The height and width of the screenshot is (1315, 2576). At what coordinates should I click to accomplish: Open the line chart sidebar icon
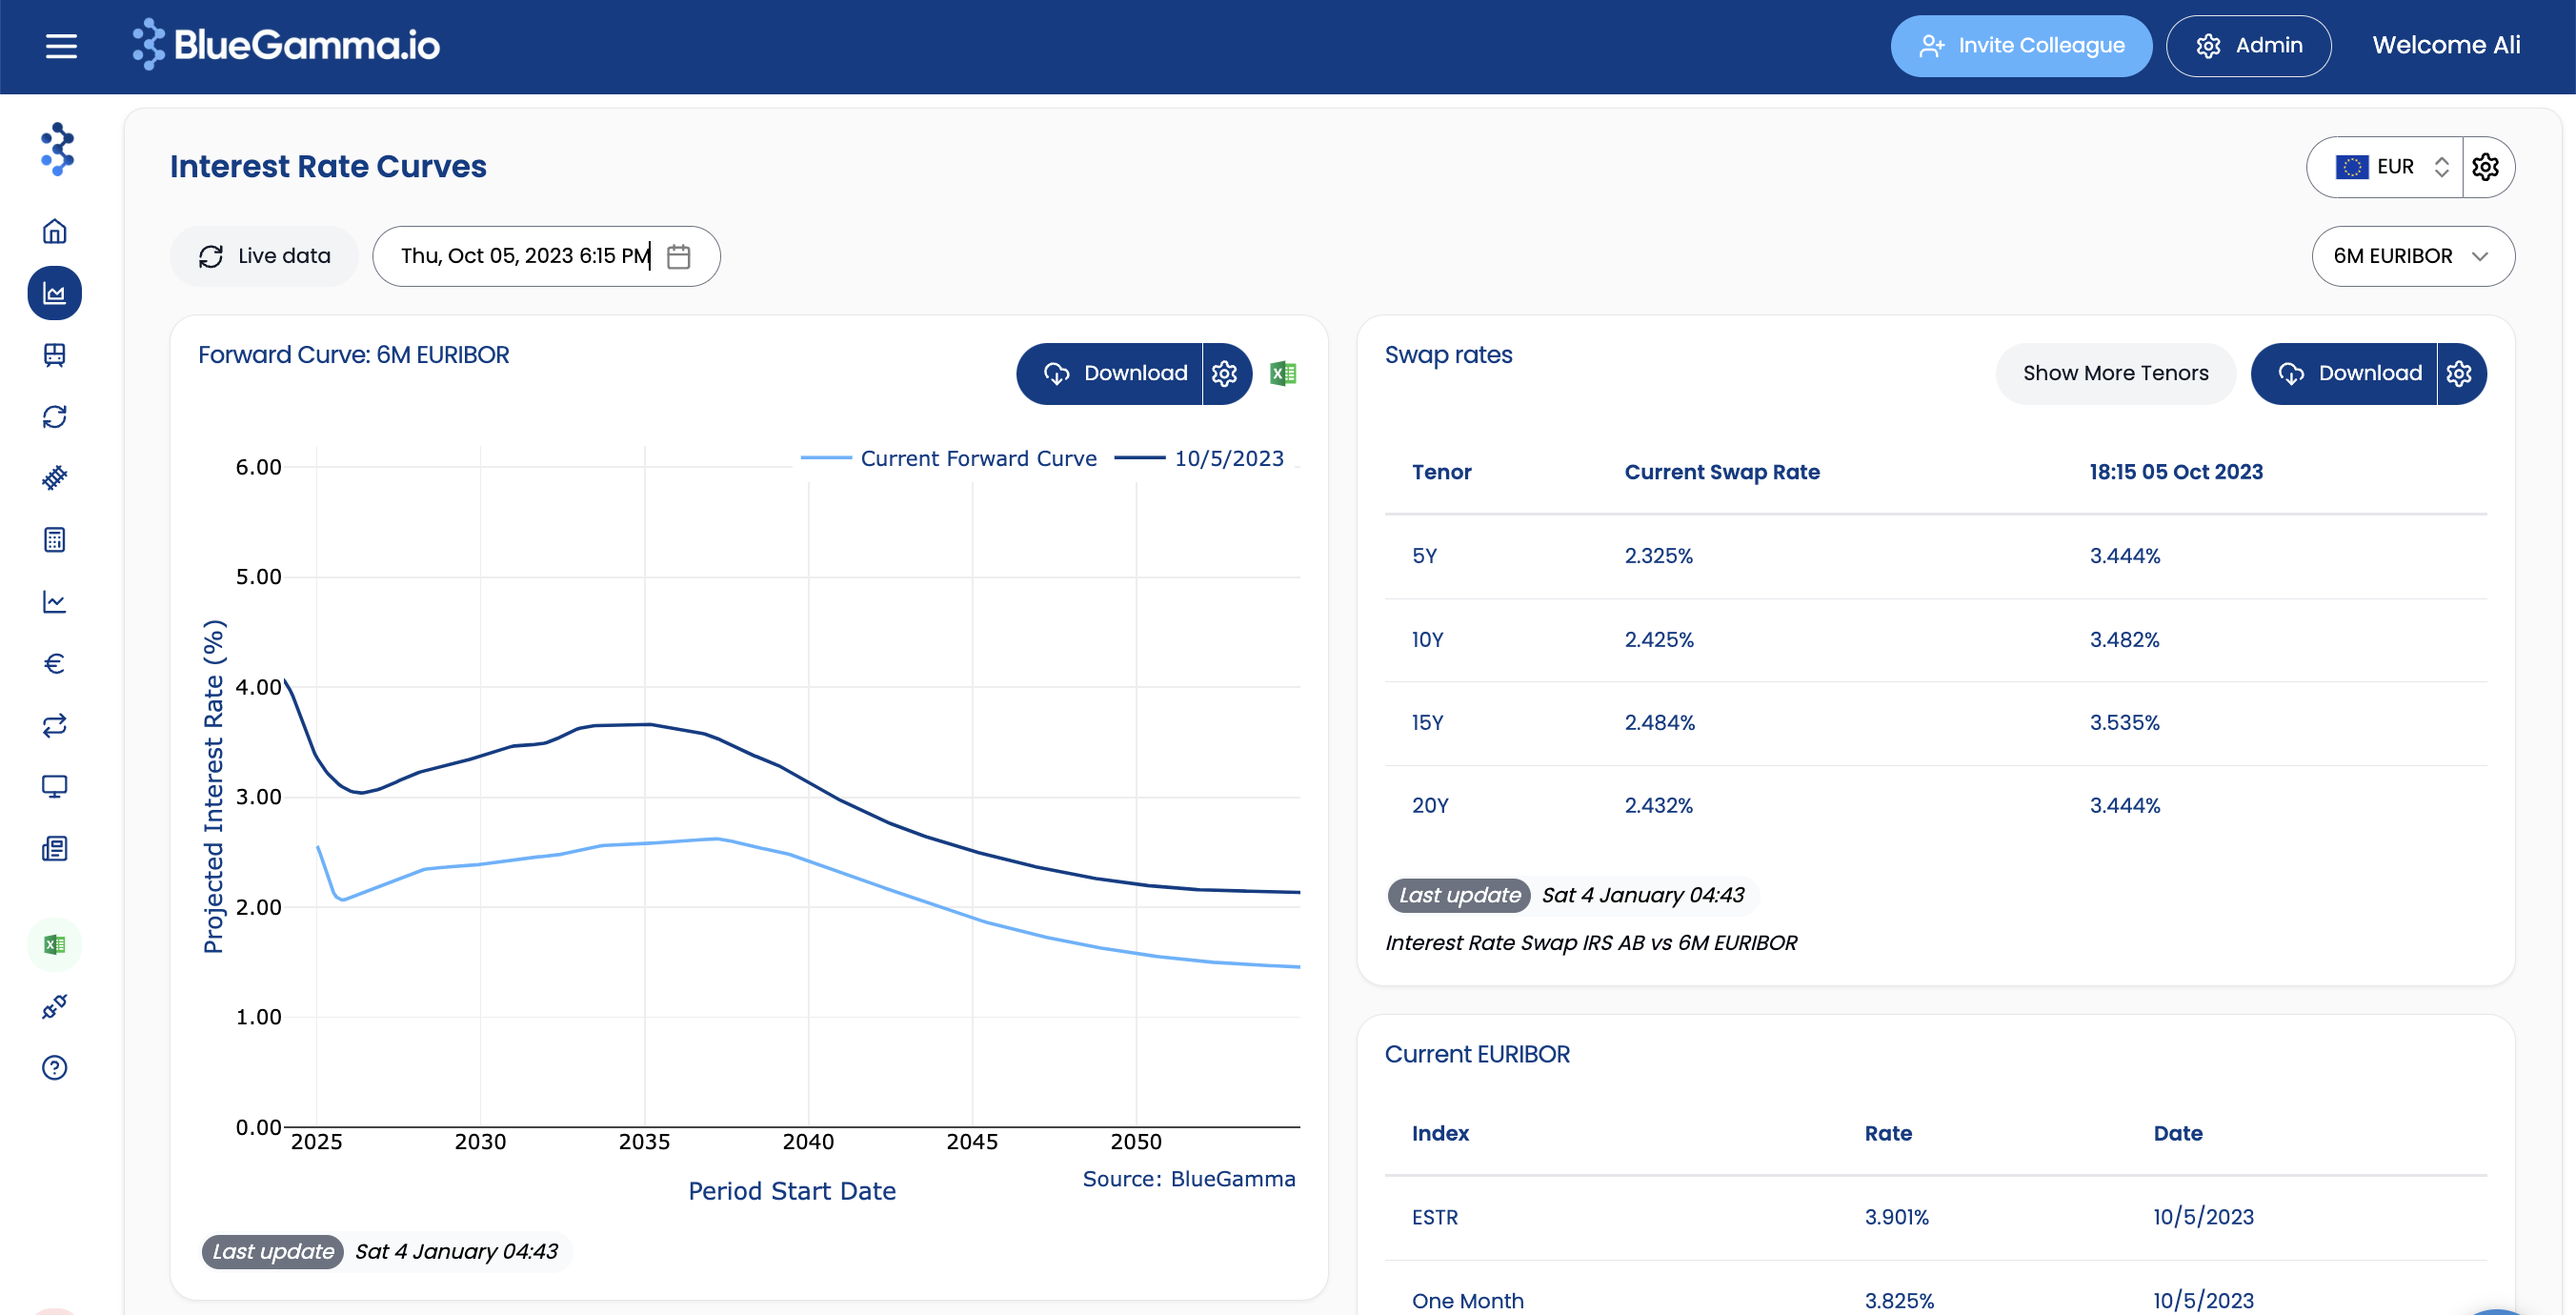[55, 602]
